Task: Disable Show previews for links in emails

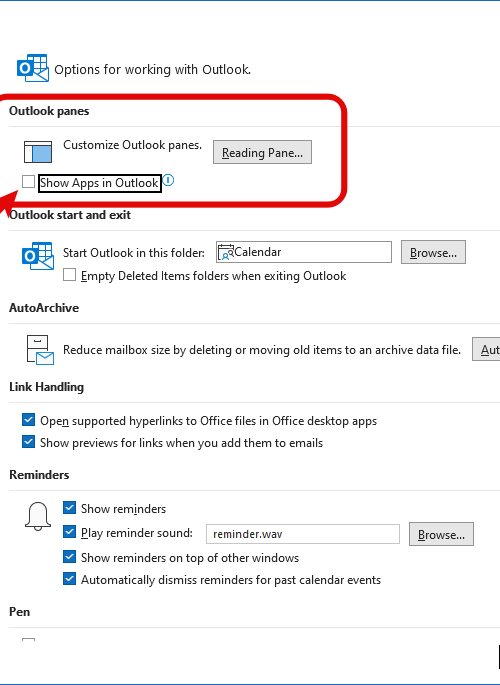Action: [28, 442]
